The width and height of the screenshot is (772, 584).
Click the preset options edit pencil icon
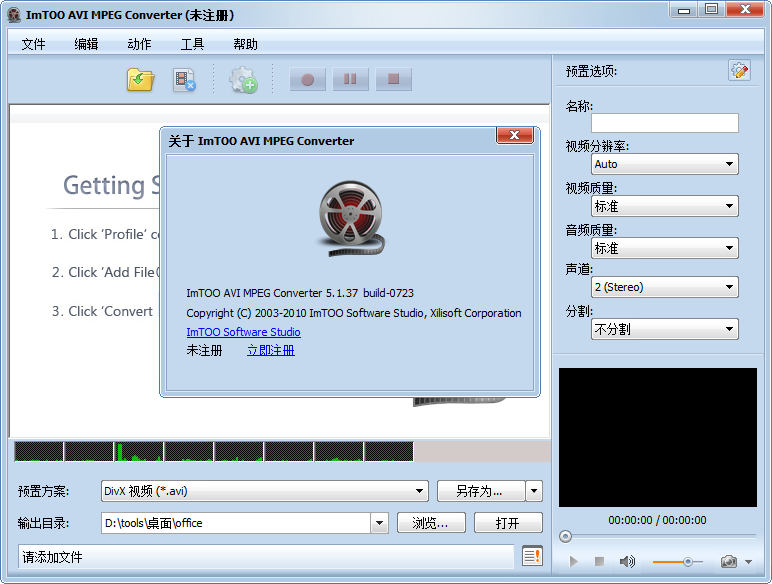point(739,70)
